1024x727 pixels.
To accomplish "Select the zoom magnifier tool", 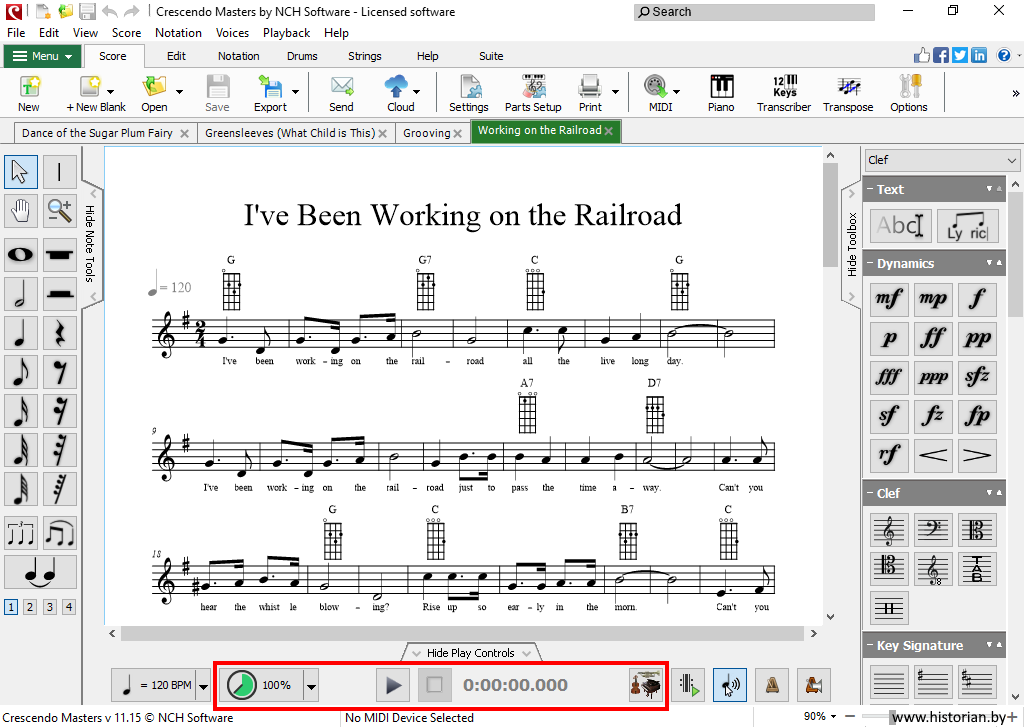I will 60,210.
